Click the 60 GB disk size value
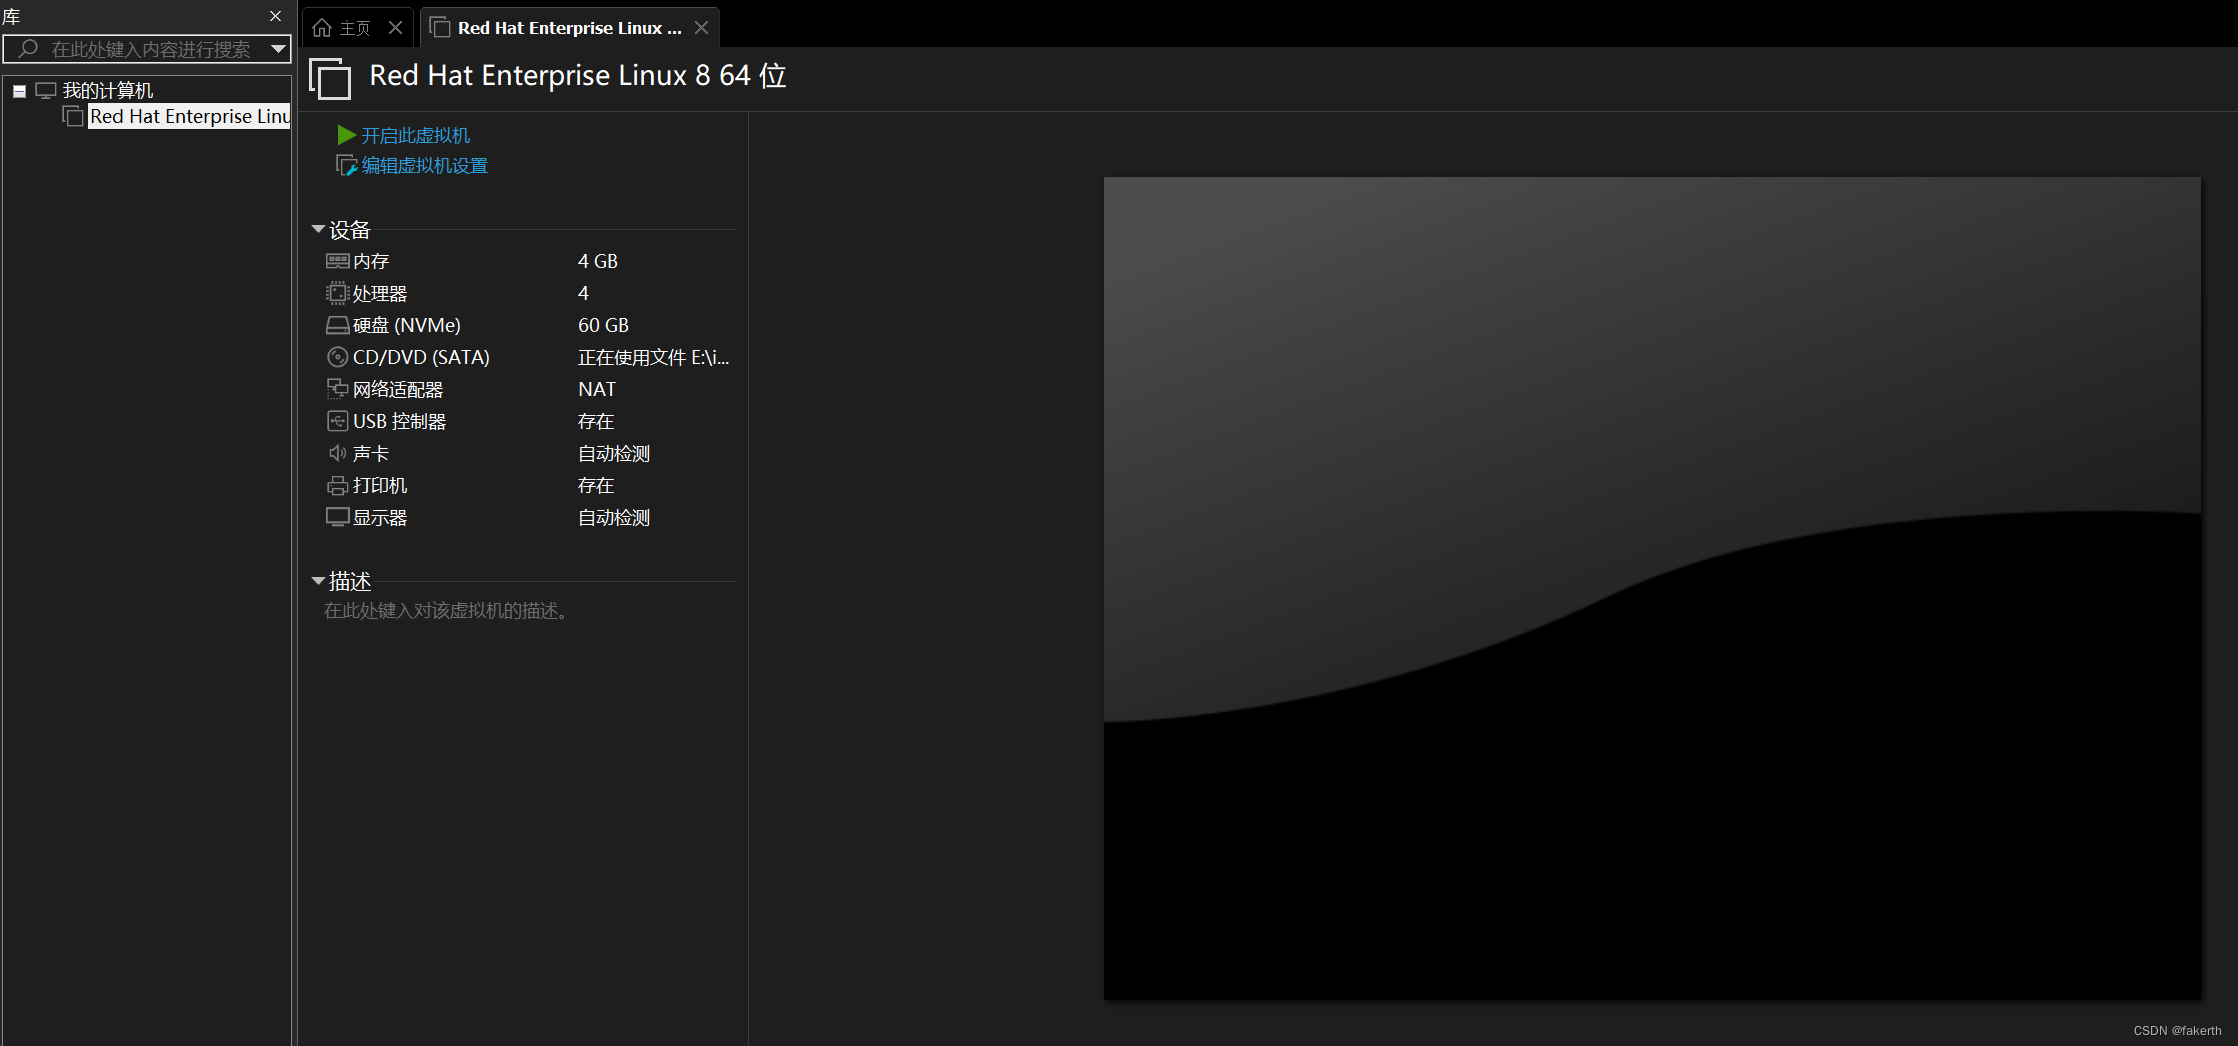Screen dimensions: 2238x1046 603,325
